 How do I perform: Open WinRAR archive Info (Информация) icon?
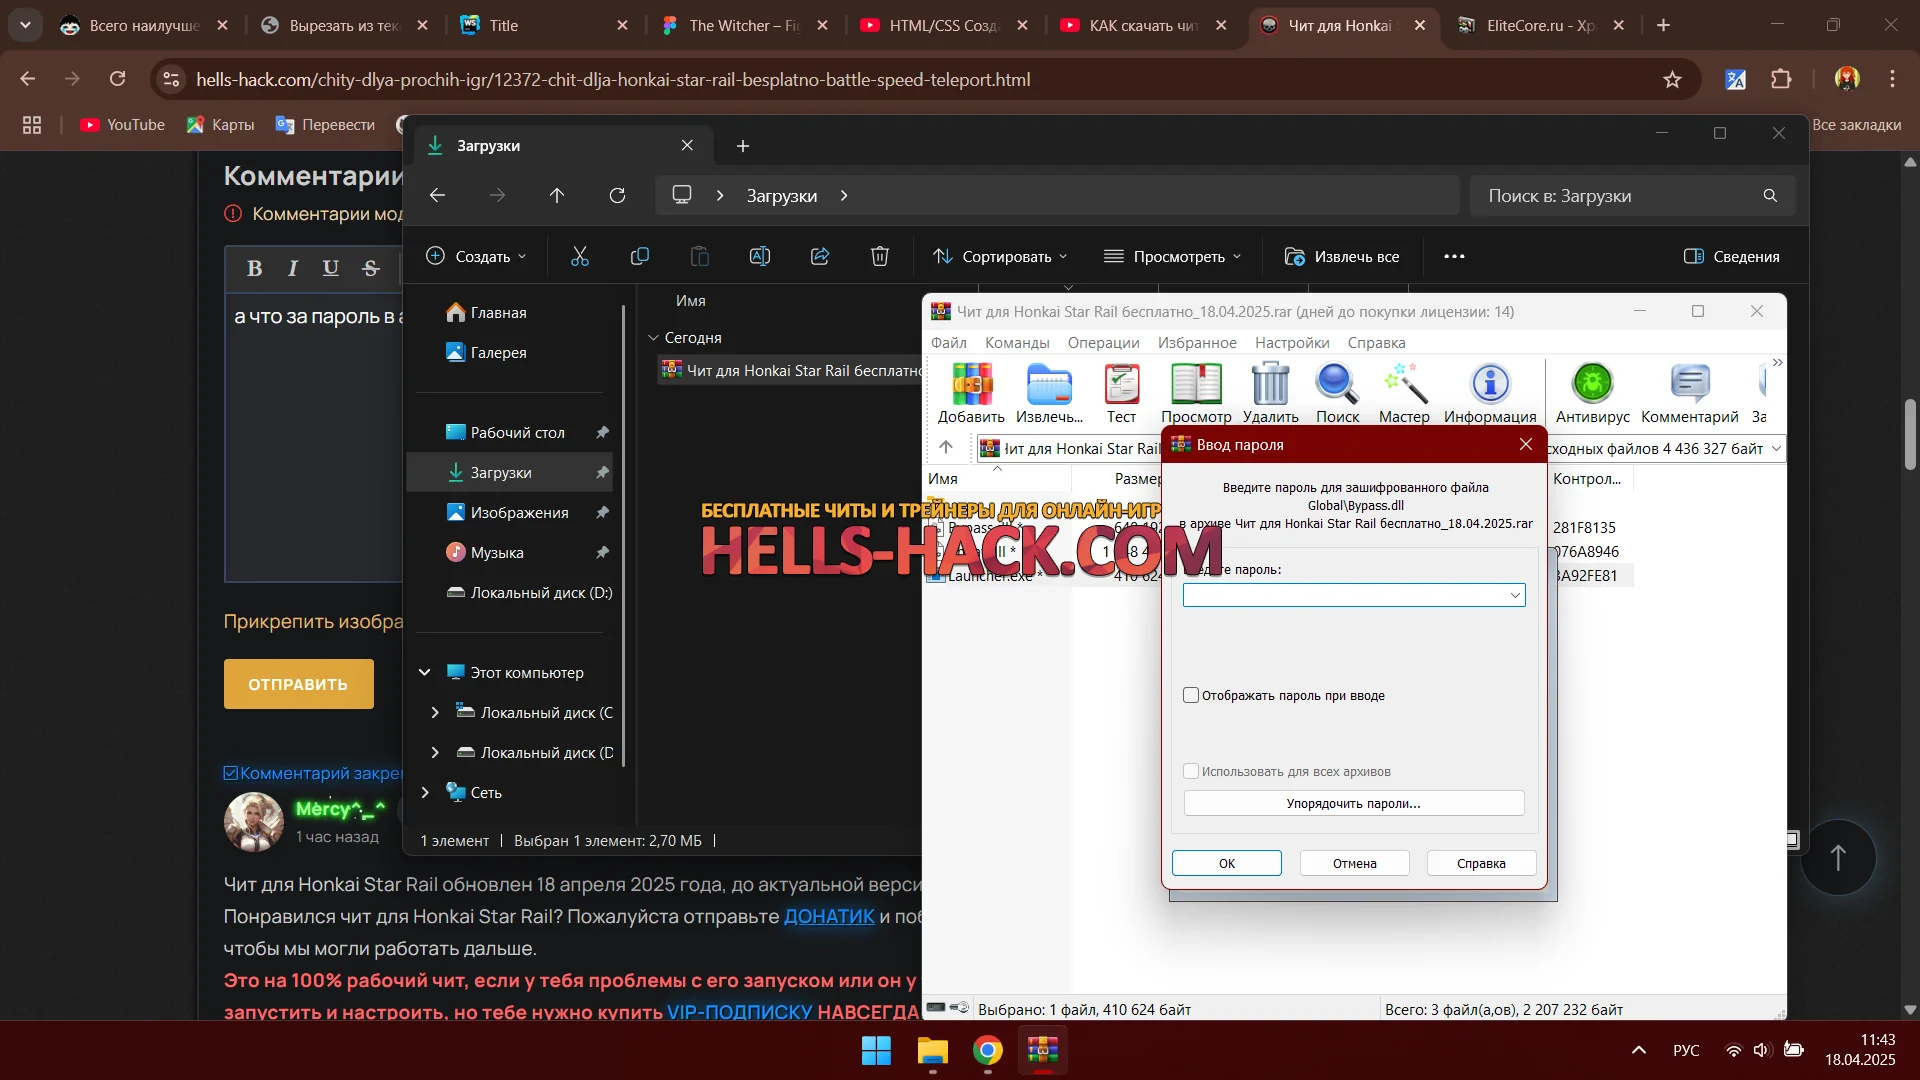[1490, 393]
